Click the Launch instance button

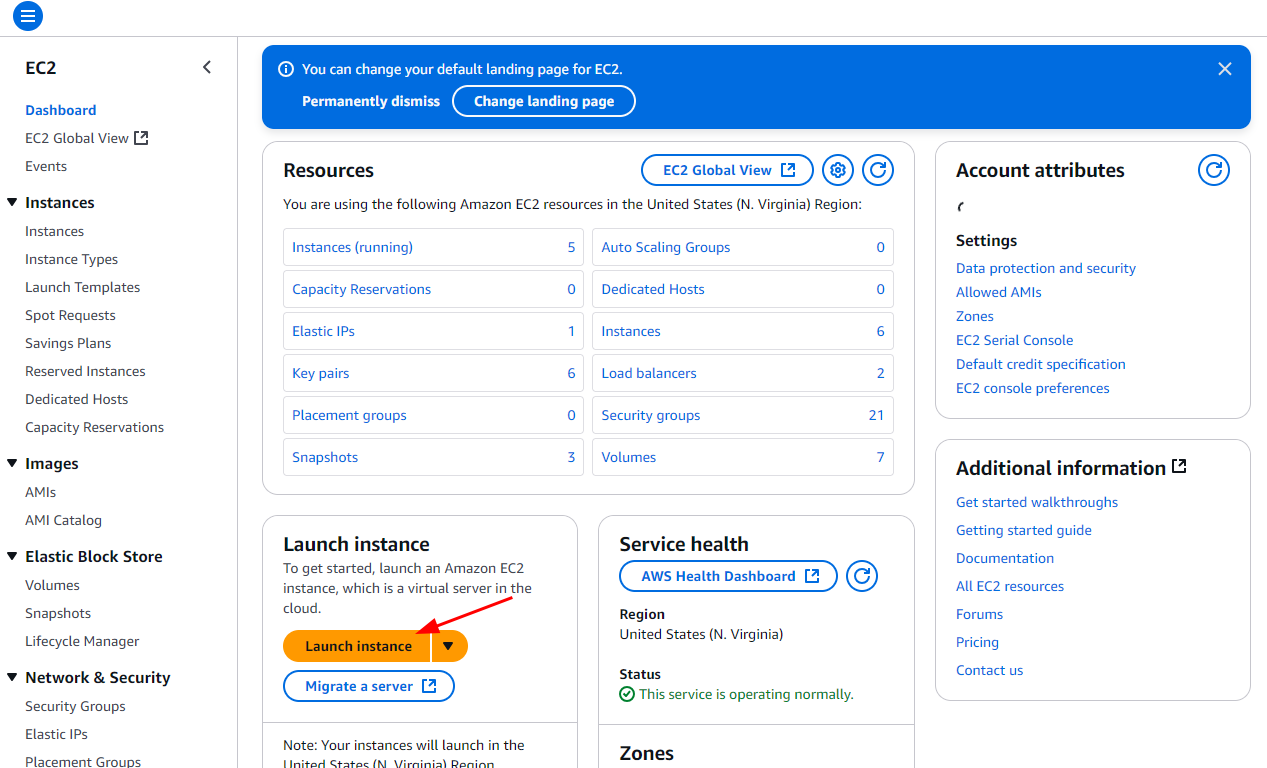(x=357, y=646)
